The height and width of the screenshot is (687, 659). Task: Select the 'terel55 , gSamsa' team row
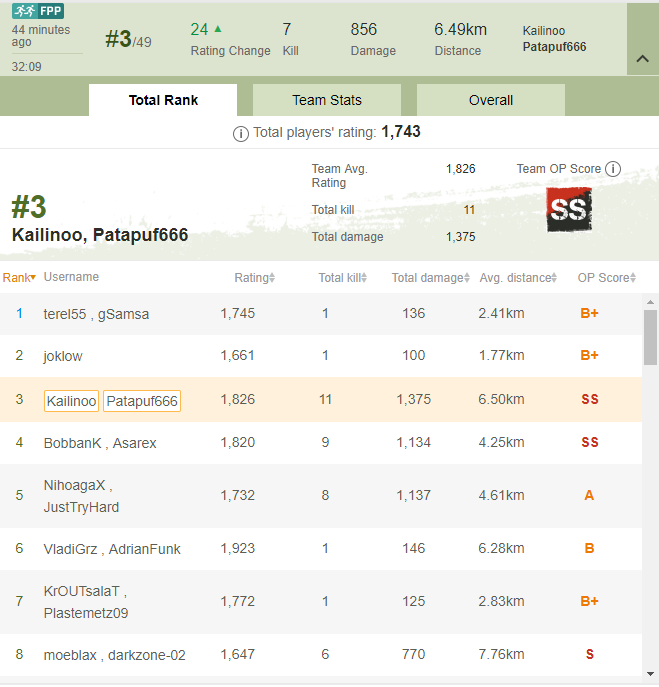tap(321, 314)
